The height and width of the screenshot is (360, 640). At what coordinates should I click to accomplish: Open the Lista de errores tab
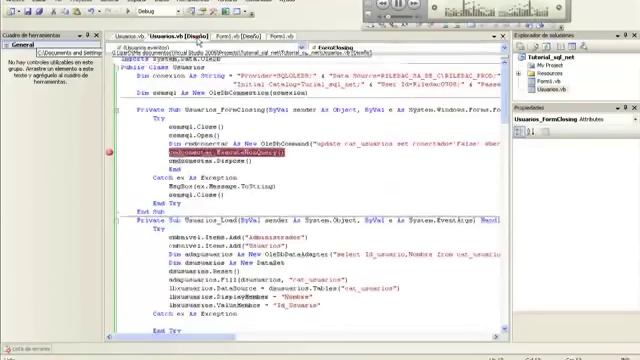pos(27,349)
